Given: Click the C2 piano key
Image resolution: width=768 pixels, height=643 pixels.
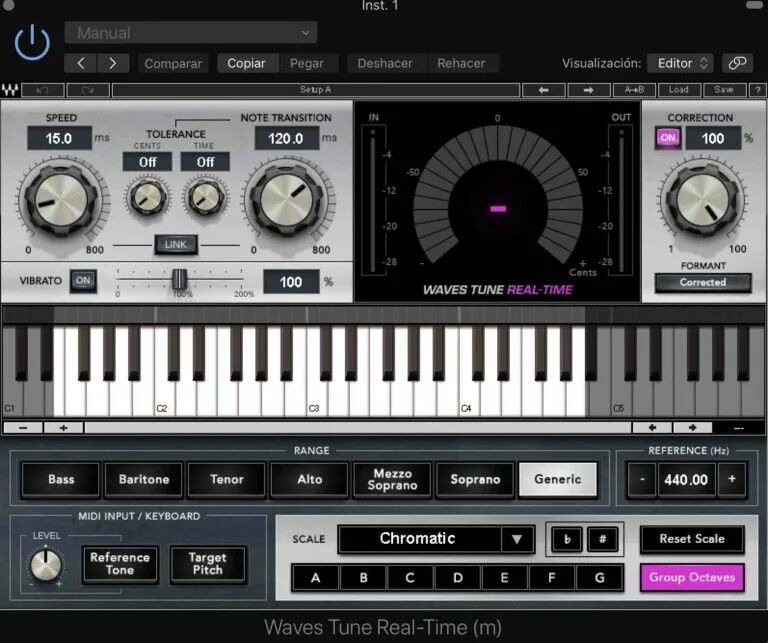Looking at the screenshot, I should click(x=165, y=397).
